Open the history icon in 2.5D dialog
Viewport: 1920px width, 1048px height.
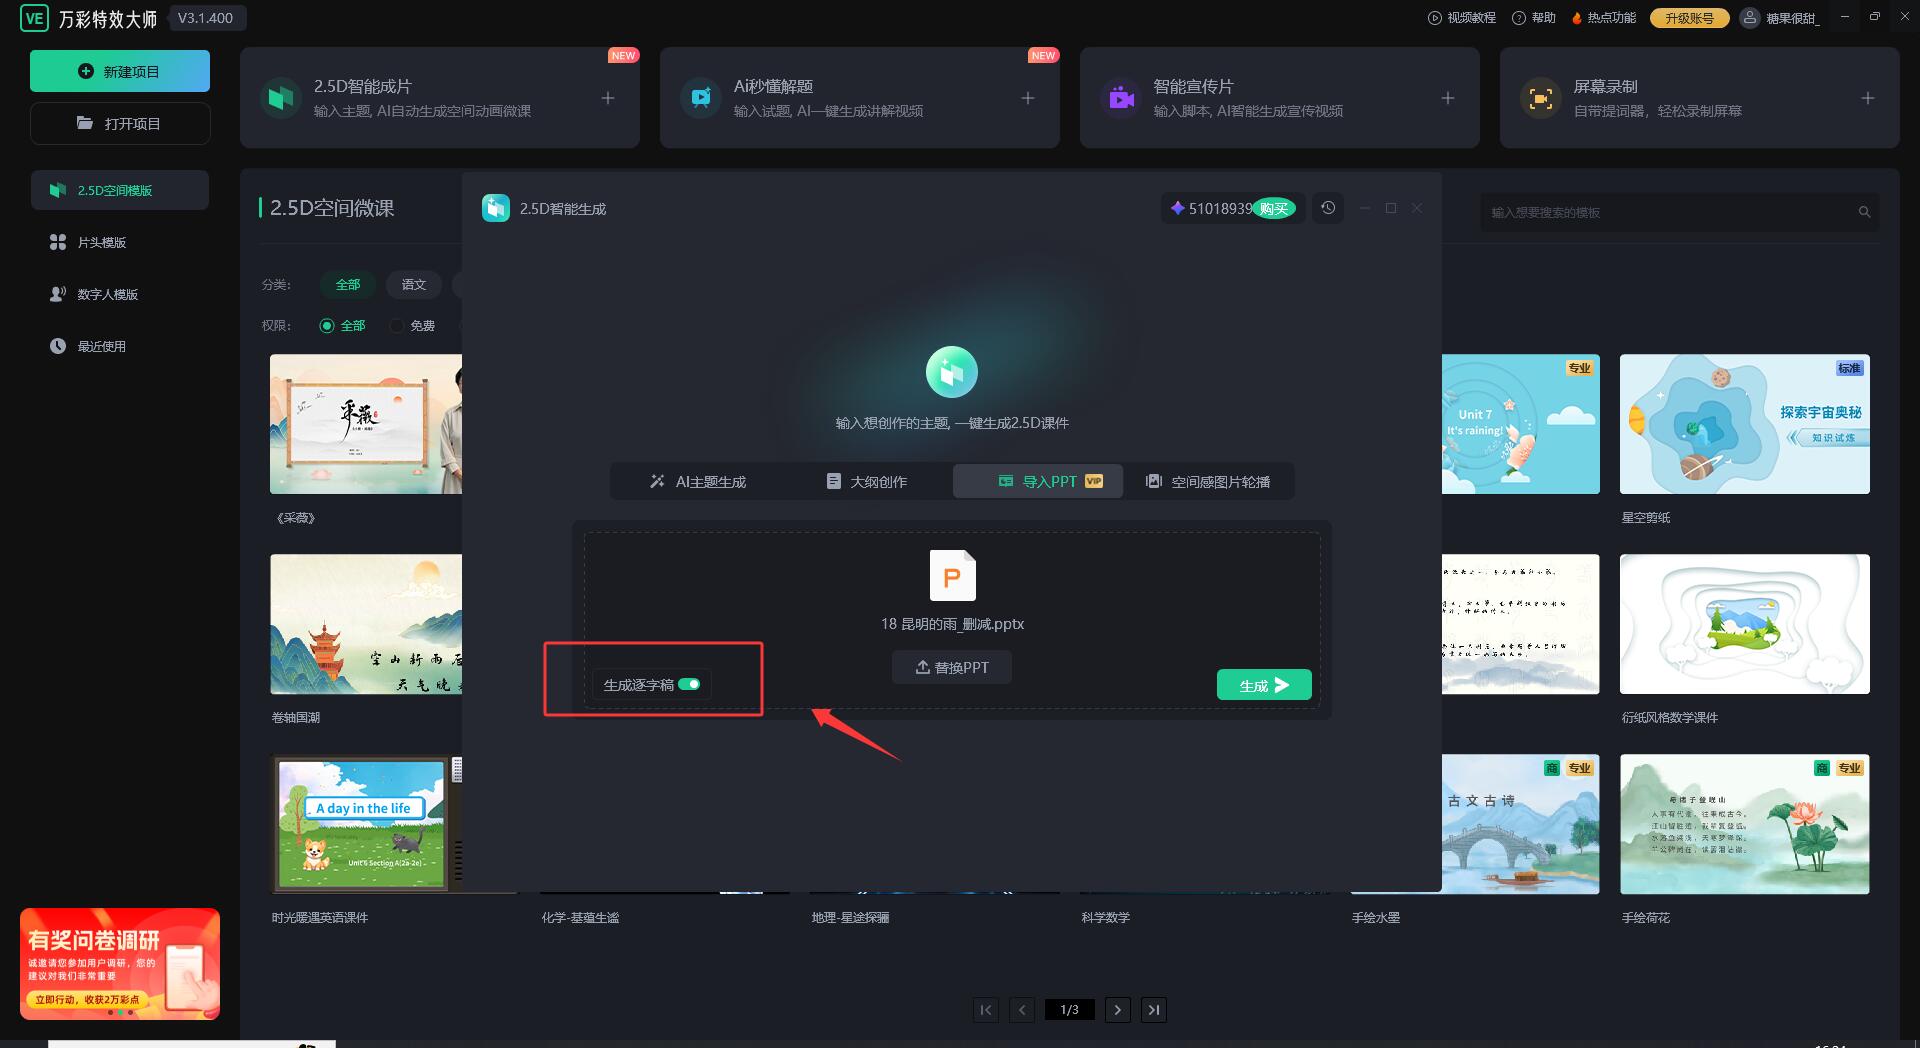tap(1328, 208)
